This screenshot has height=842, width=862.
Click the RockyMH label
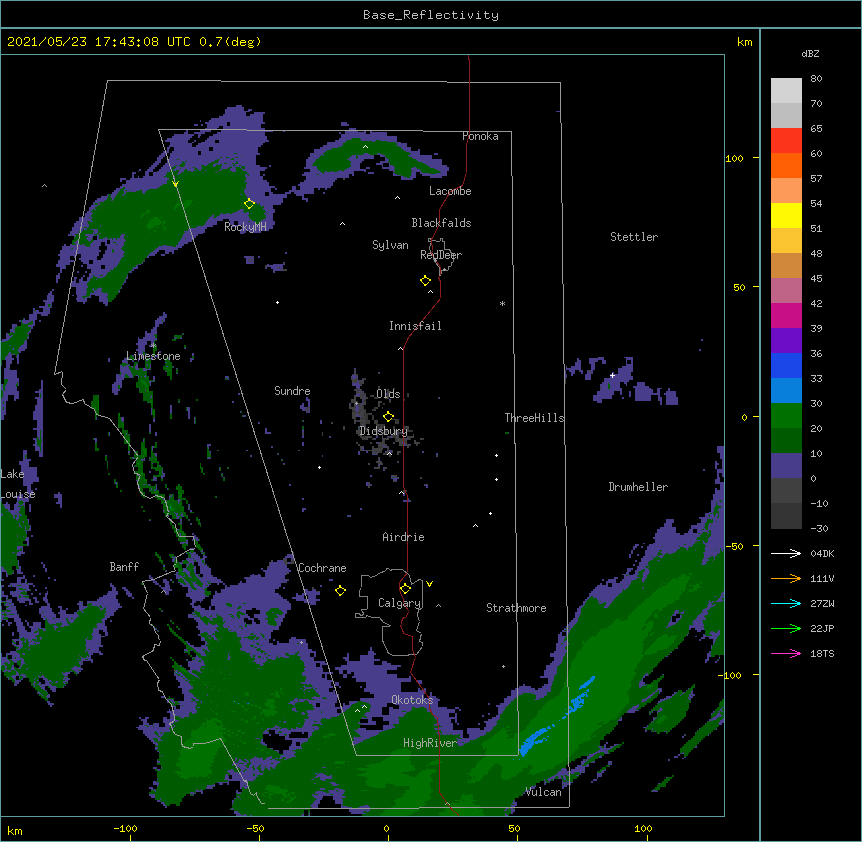pos(245,226)
